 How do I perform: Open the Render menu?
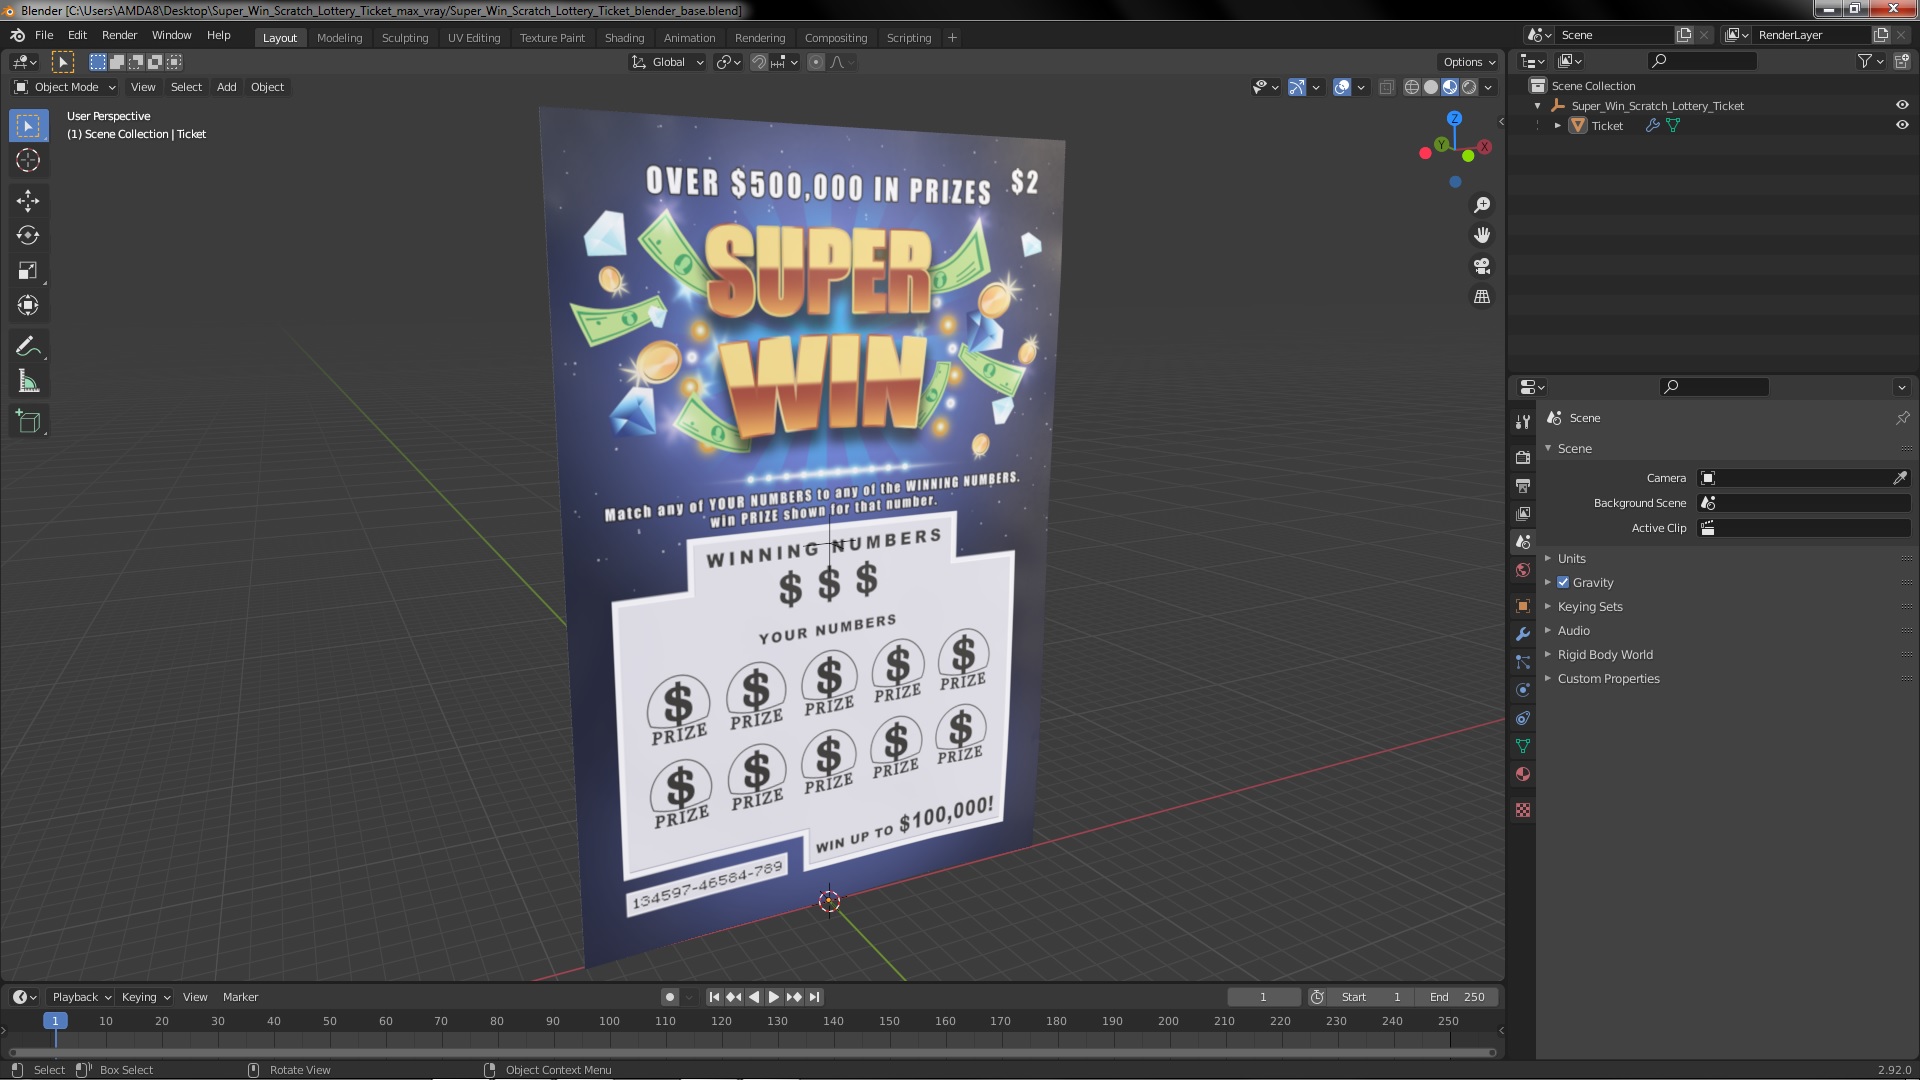[119, 35]
